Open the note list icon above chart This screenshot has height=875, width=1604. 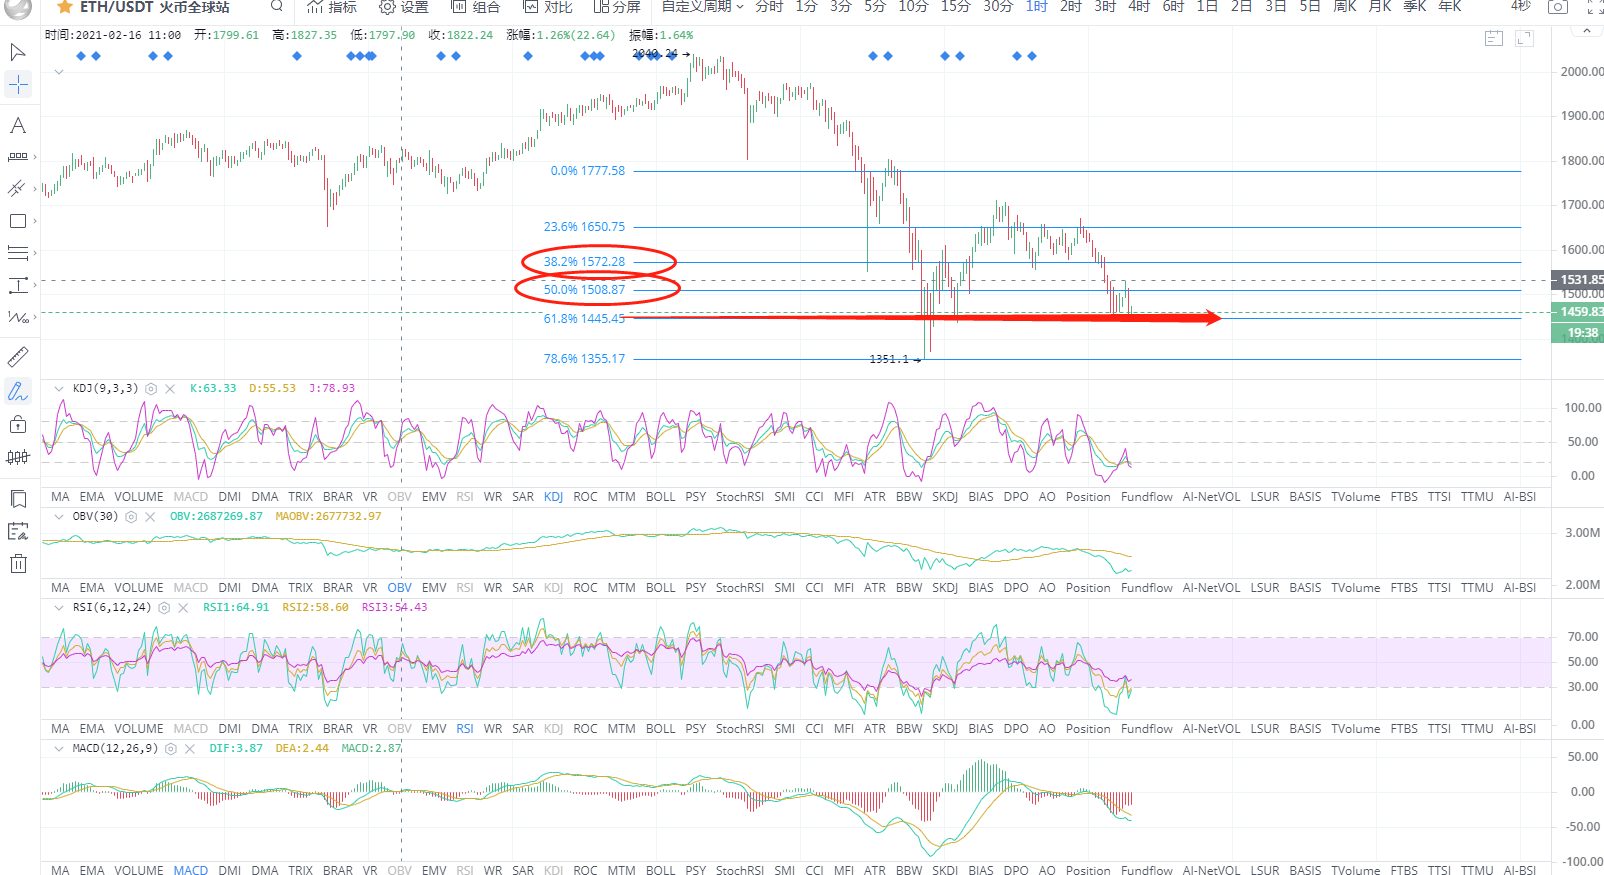coord(1494,39)
